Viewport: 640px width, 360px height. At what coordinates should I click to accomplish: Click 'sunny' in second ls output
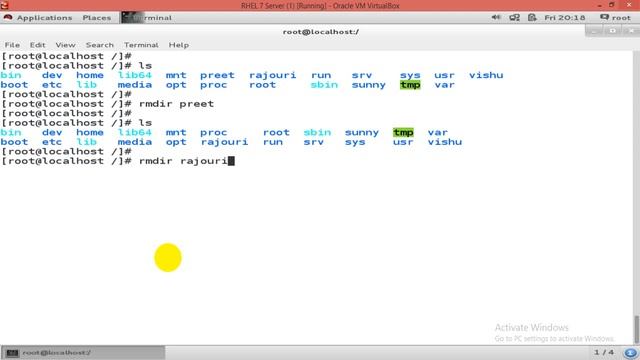click(x=362, y=132)
